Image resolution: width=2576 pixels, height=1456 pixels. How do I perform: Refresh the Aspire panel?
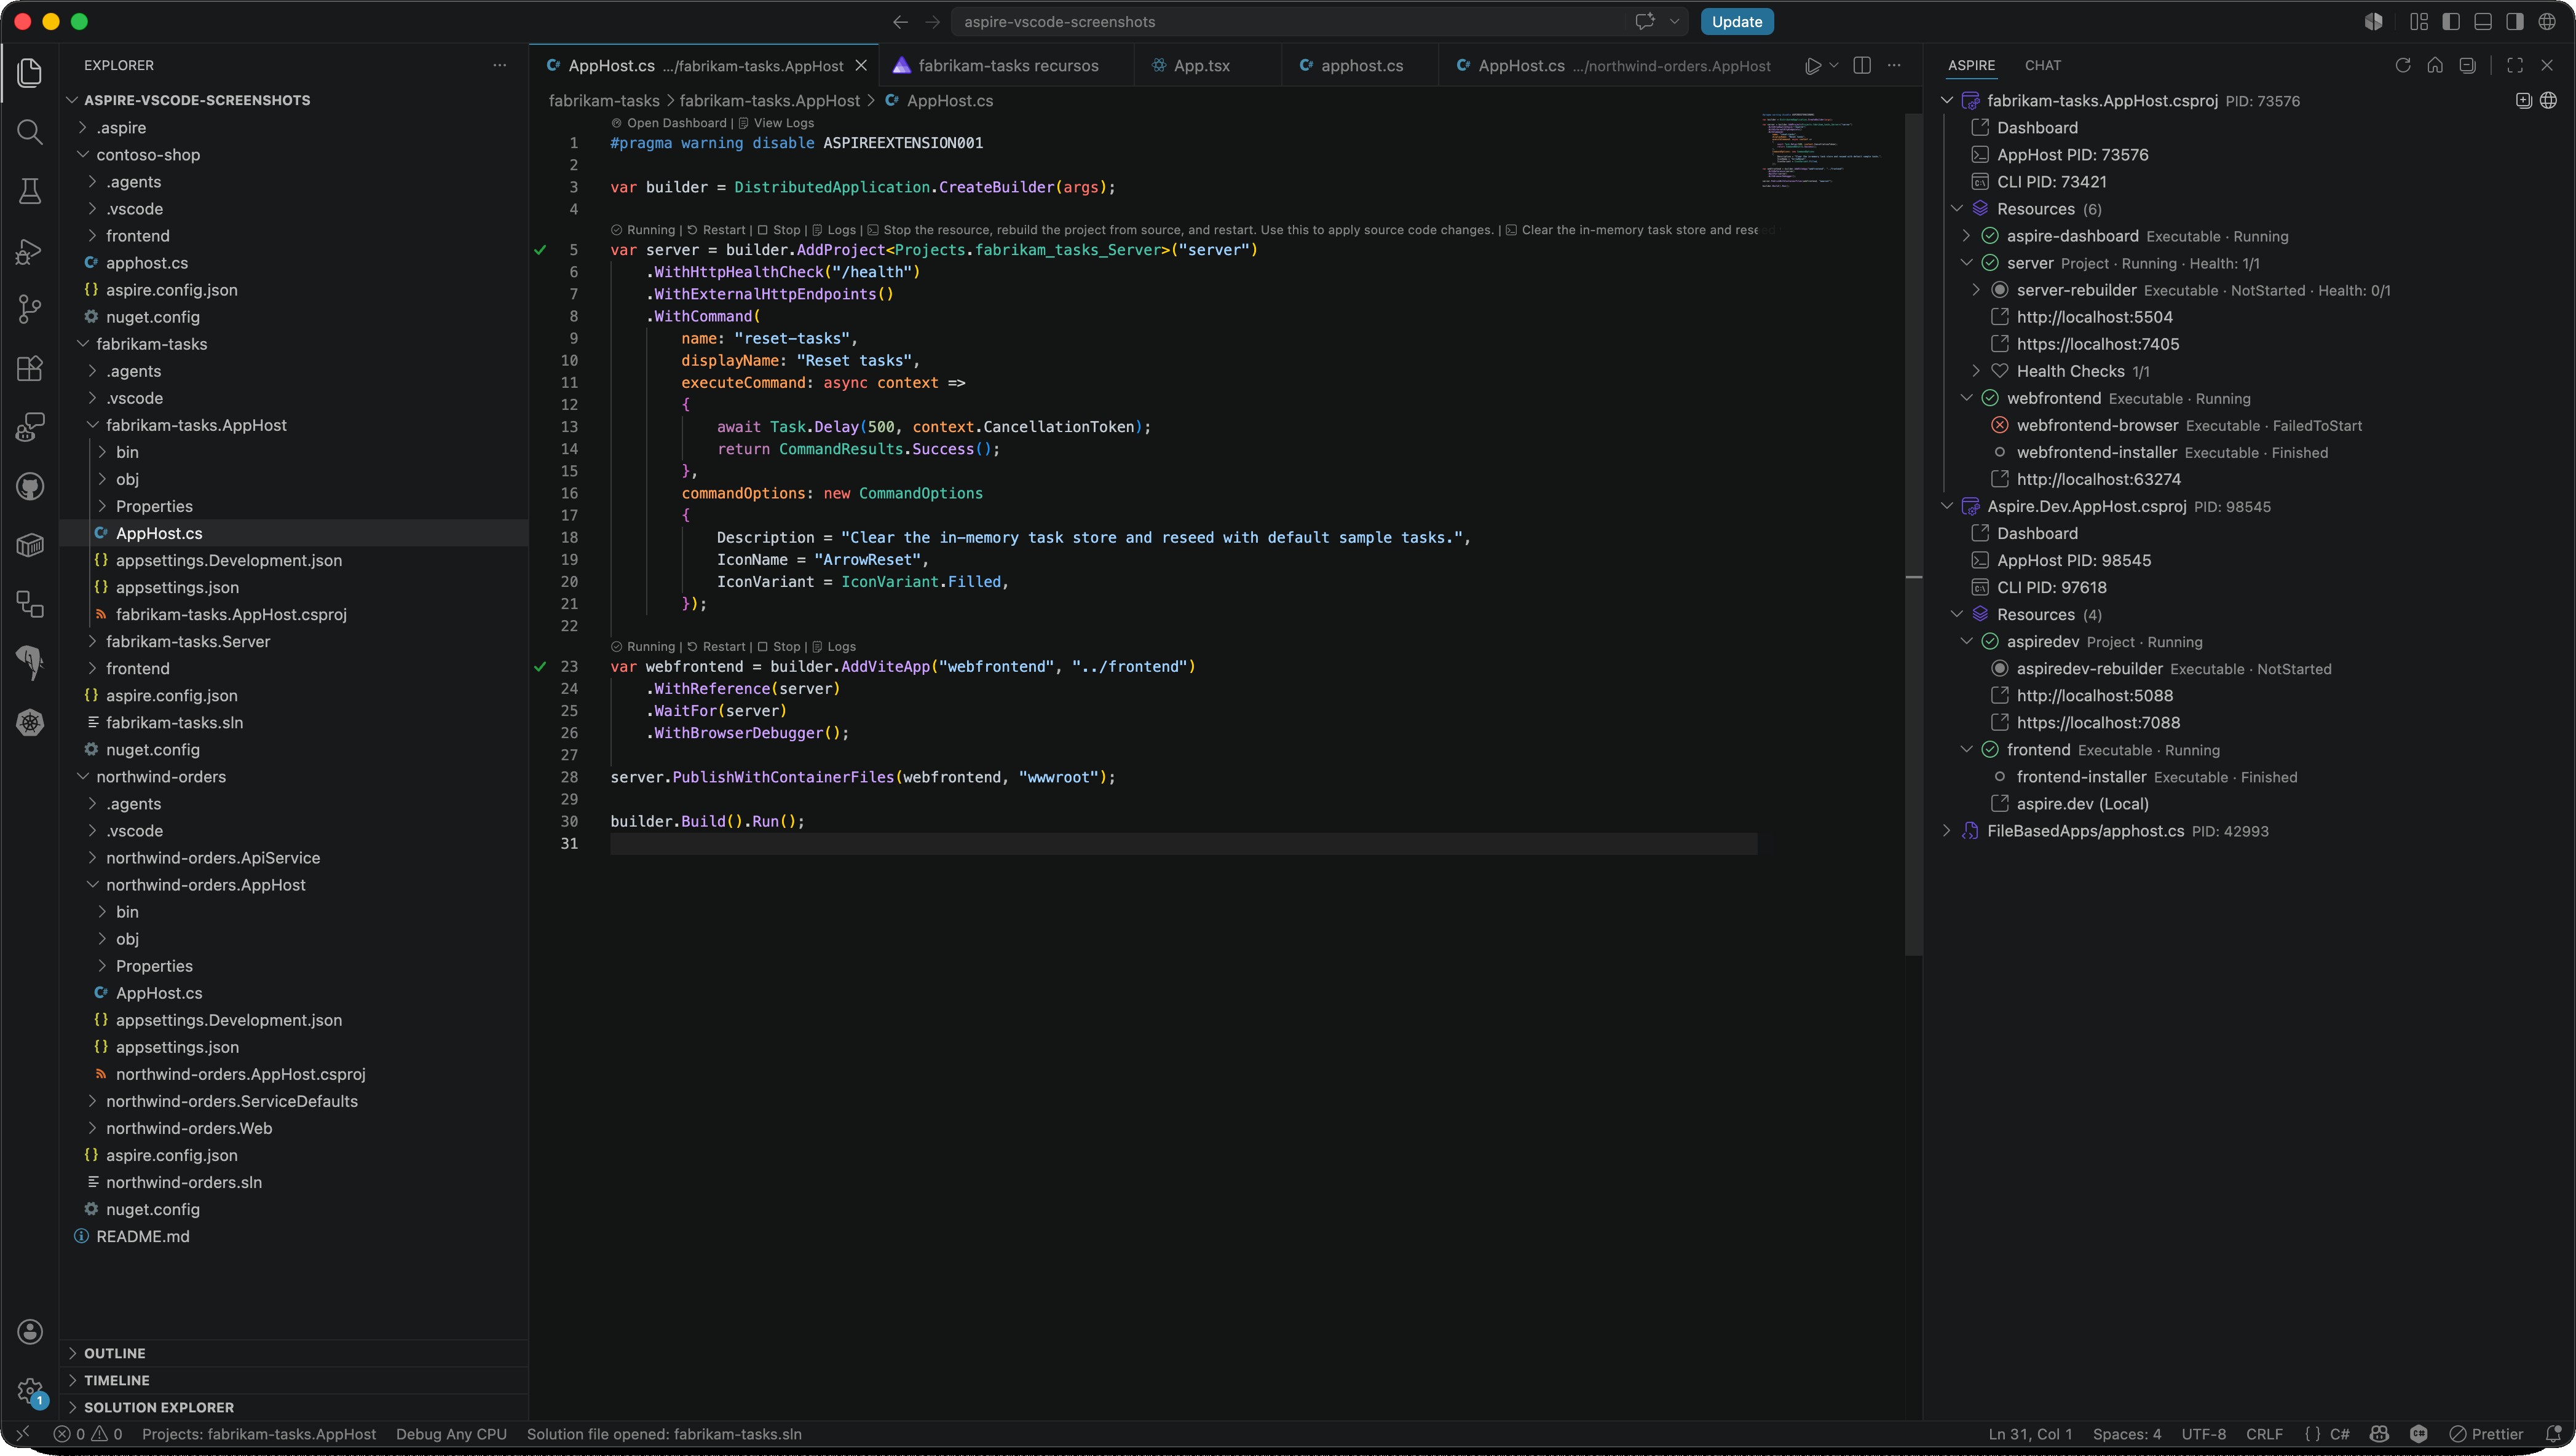tap(2403, 66)
